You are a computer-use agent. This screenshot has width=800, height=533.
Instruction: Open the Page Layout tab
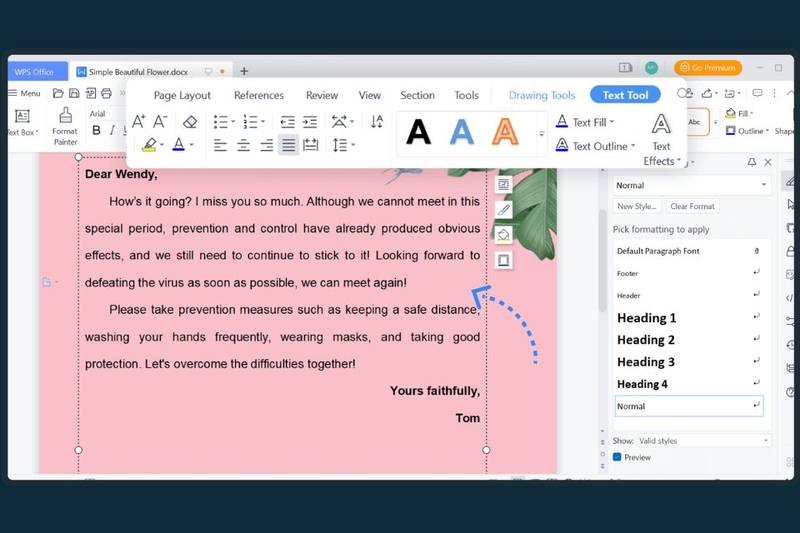tap(182, 95)
